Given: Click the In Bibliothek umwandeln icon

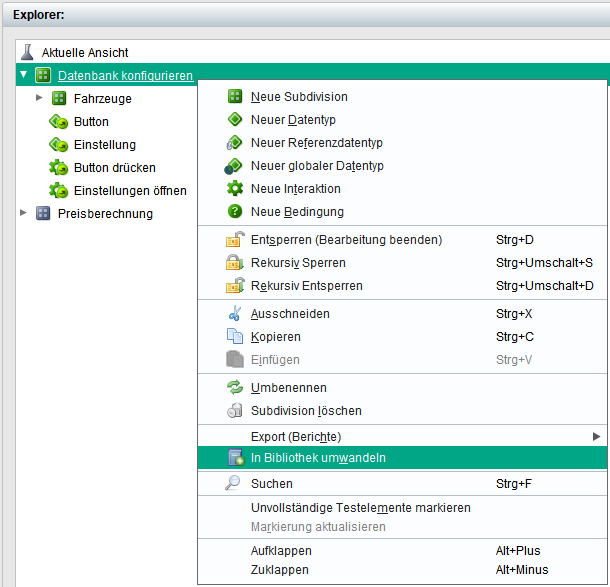Looking at the screenshot, I should pyautogui.click(x=236, y=457).
